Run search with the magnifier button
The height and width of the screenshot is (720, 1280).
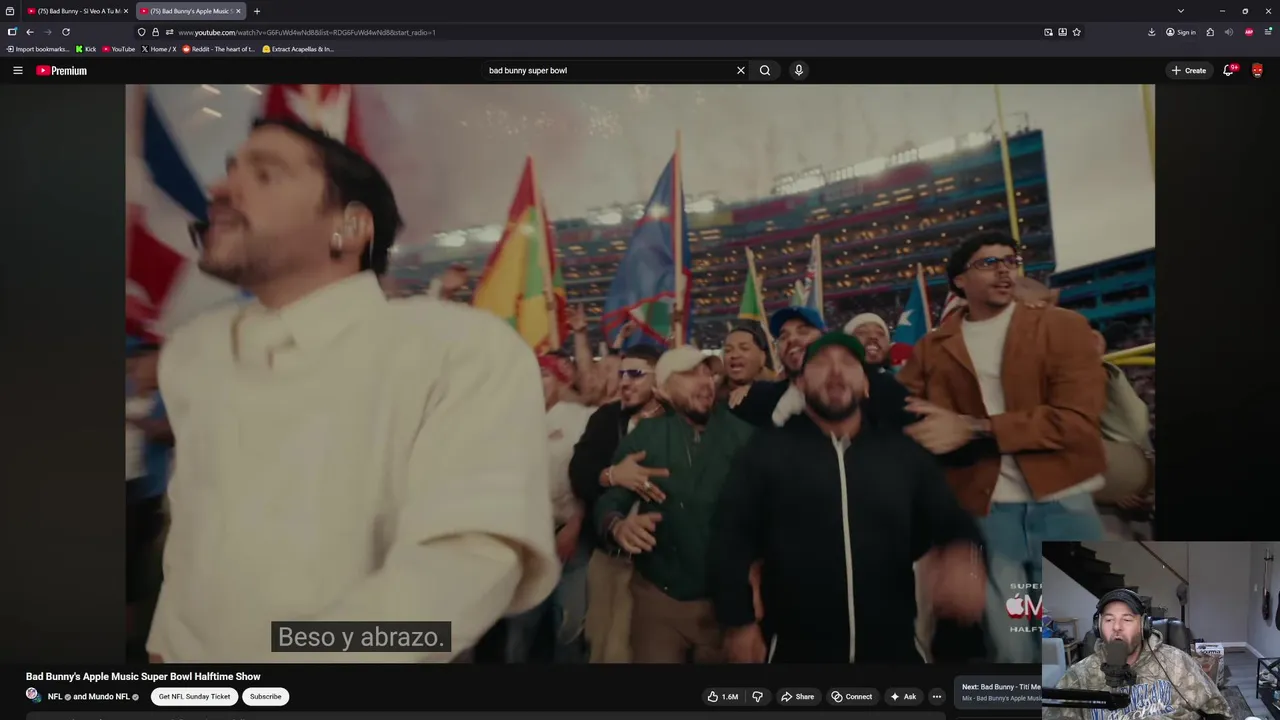(765, 70)
